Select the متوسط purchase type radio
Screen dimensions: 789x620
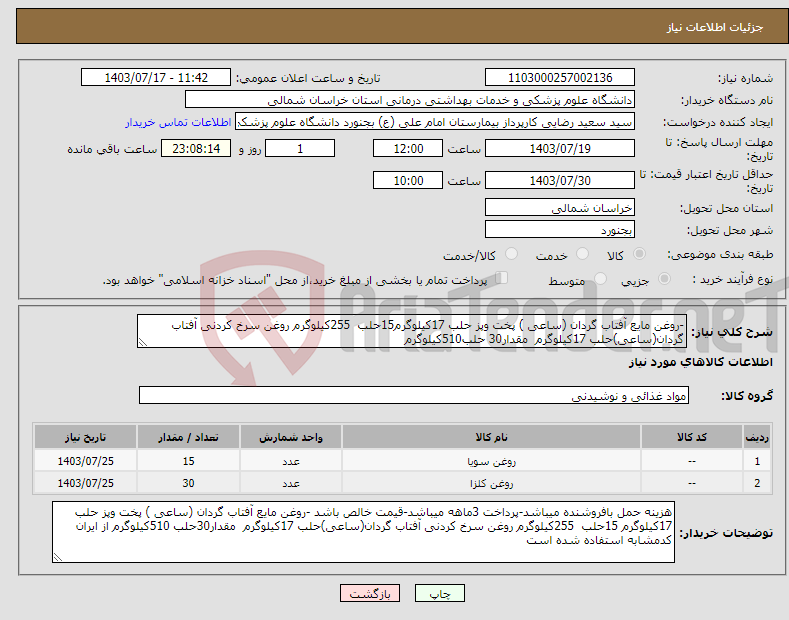coord(600,278)
